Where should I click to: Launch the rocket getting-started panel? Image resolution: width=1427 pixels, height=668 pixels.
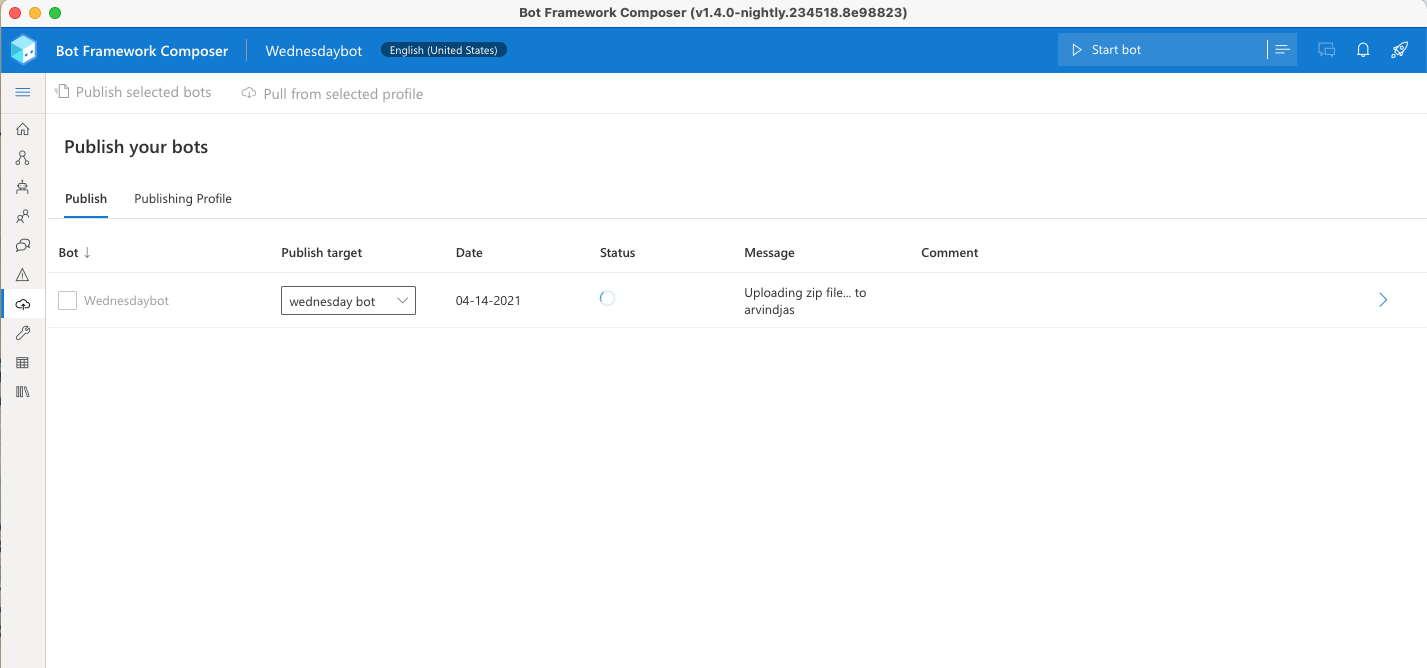(x=1398, y=49)
